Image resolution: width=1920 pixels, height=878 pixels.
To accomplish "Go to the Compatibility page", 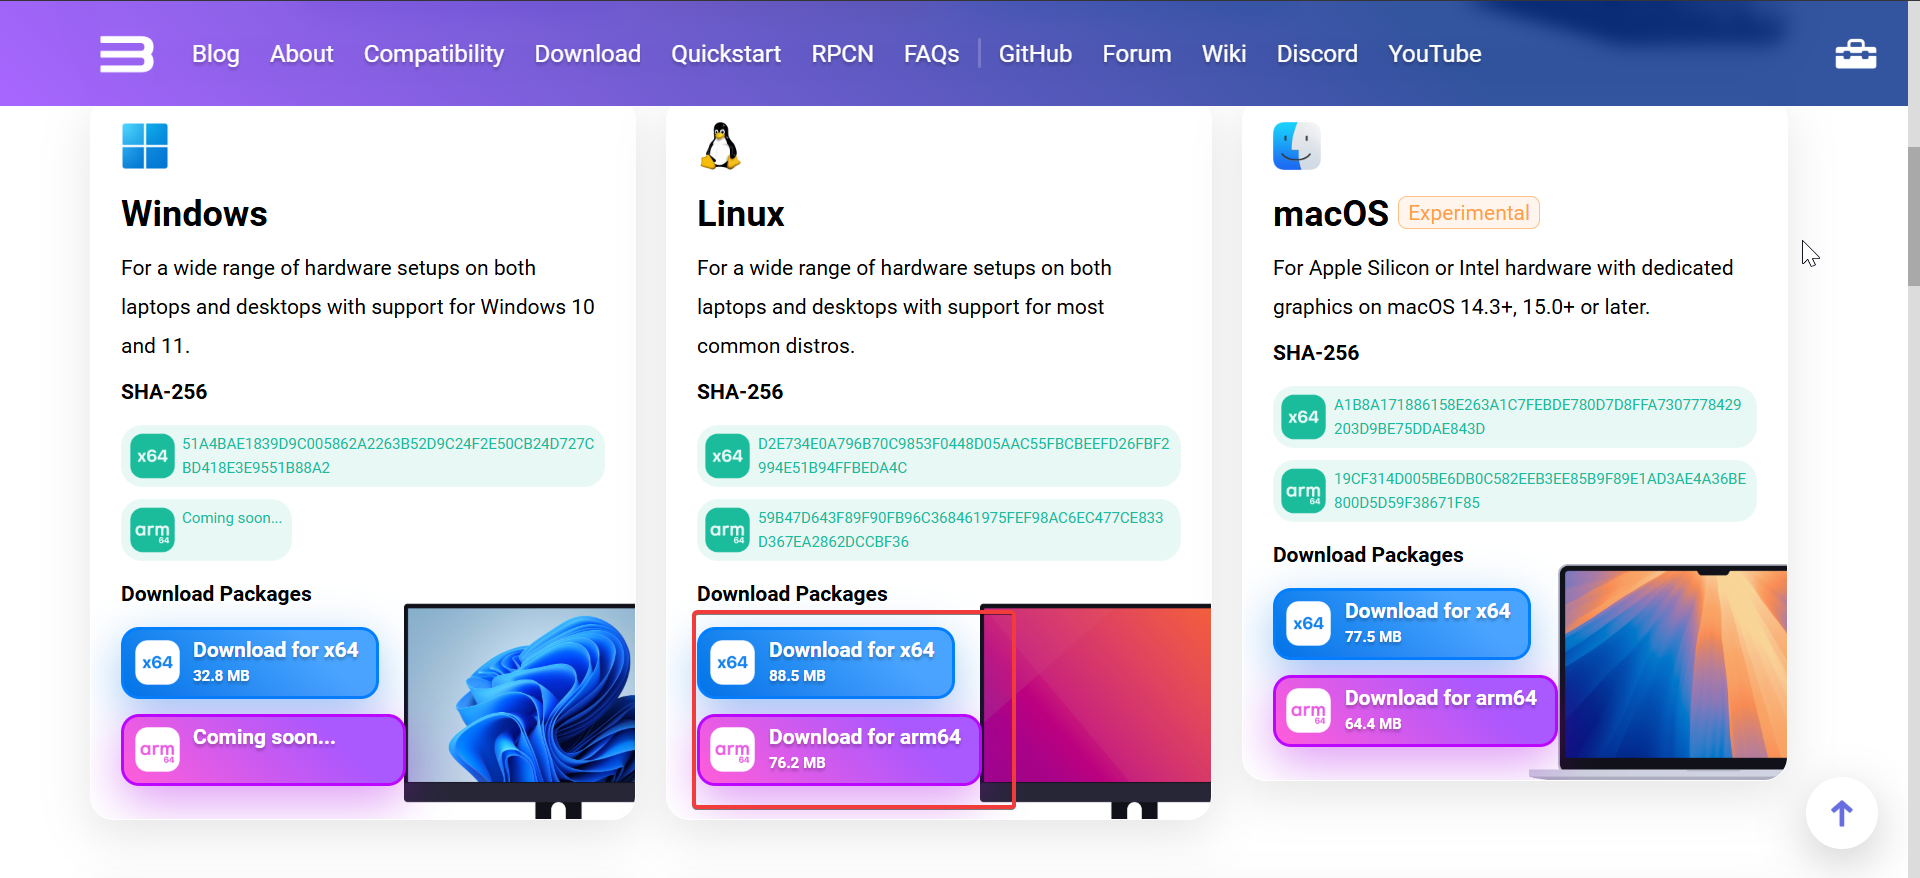I will [434, 54].
